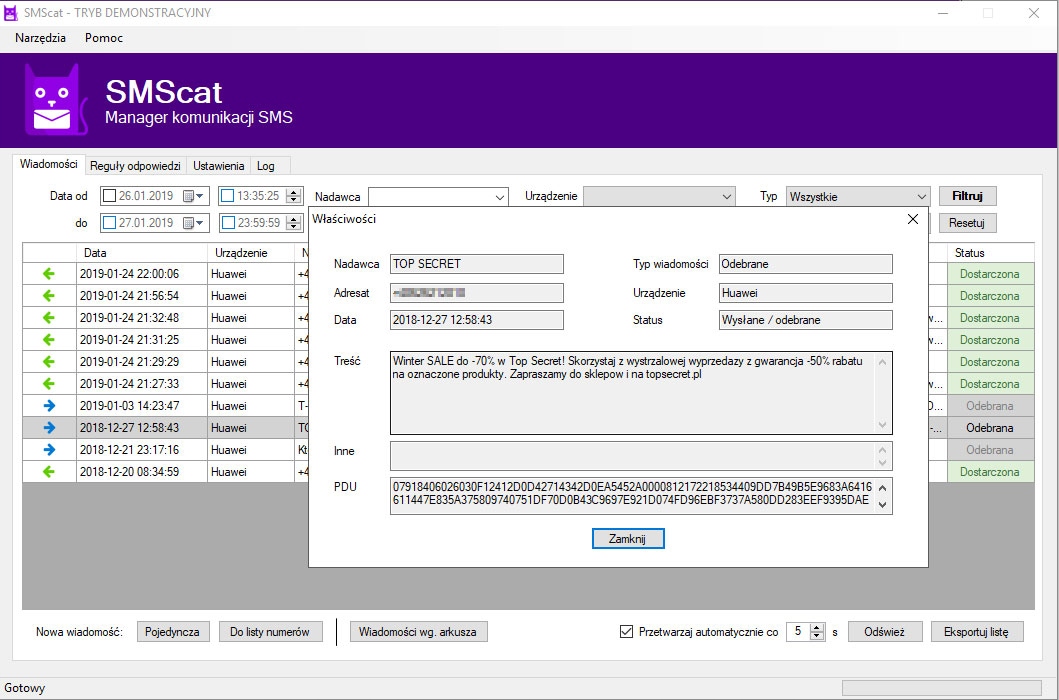The width and height of the screenshot is (1059, 700).
Task: Click green arrow icon for 2018-12-20 08:34:59 message
Action: 49,472
